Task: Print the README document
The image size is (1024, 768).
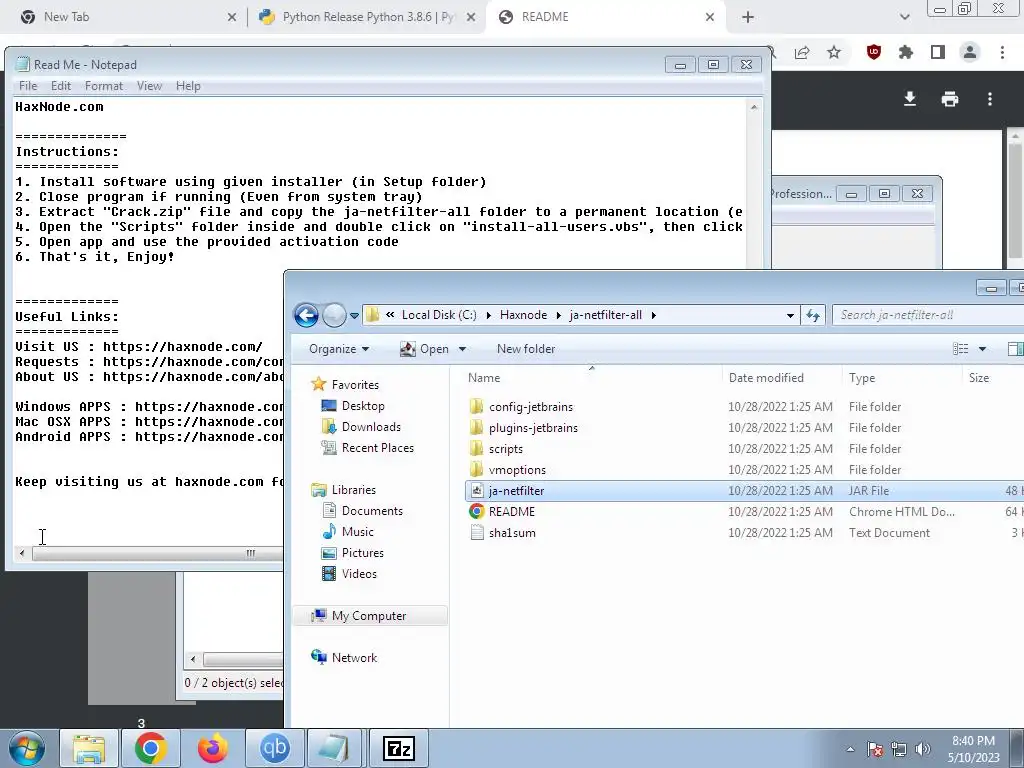Action: pyautogui.click(x=950, y=99)
